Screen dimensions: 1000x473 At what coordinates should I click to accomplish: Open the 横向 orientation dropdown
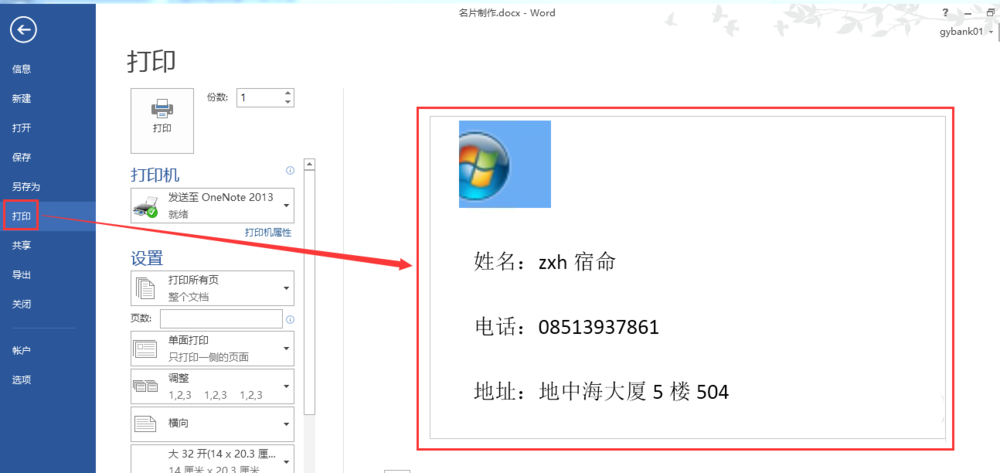(x=212, y=423)
